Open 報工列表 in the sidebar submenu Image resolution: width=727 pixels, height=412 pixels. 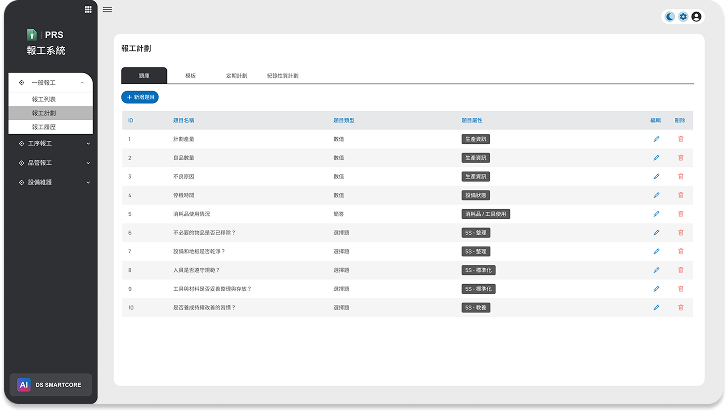(x=44, y=100)
